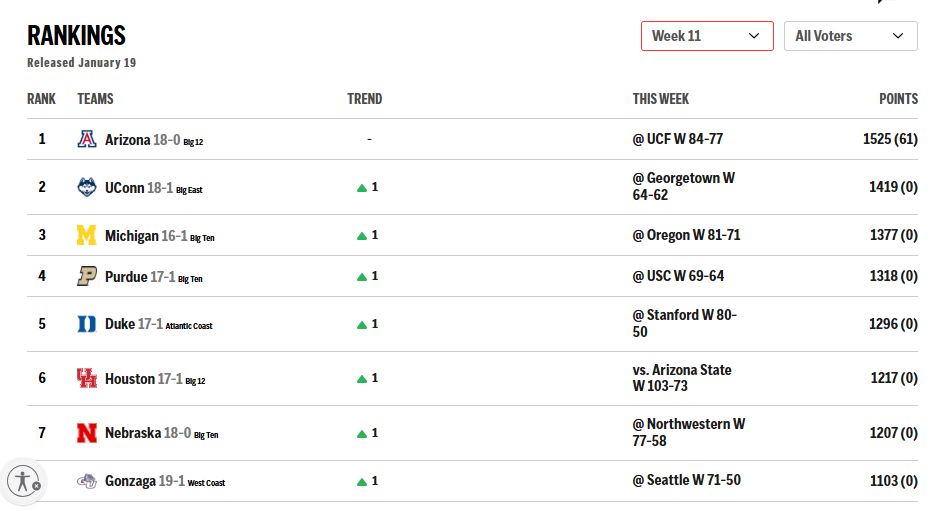Click the Nebraska team name link
This screenshot has width=948, height=511.
132,433
